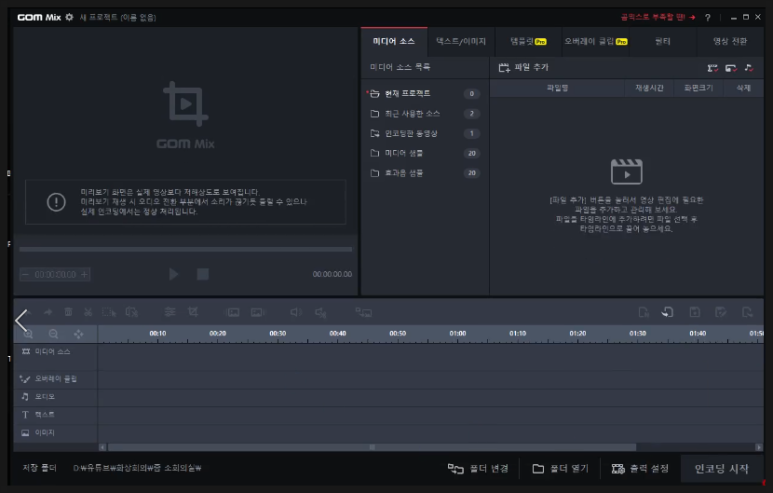Click the preview seek bar
The height and width of the screenshot is (493, 773).
(x=186, y=249)
